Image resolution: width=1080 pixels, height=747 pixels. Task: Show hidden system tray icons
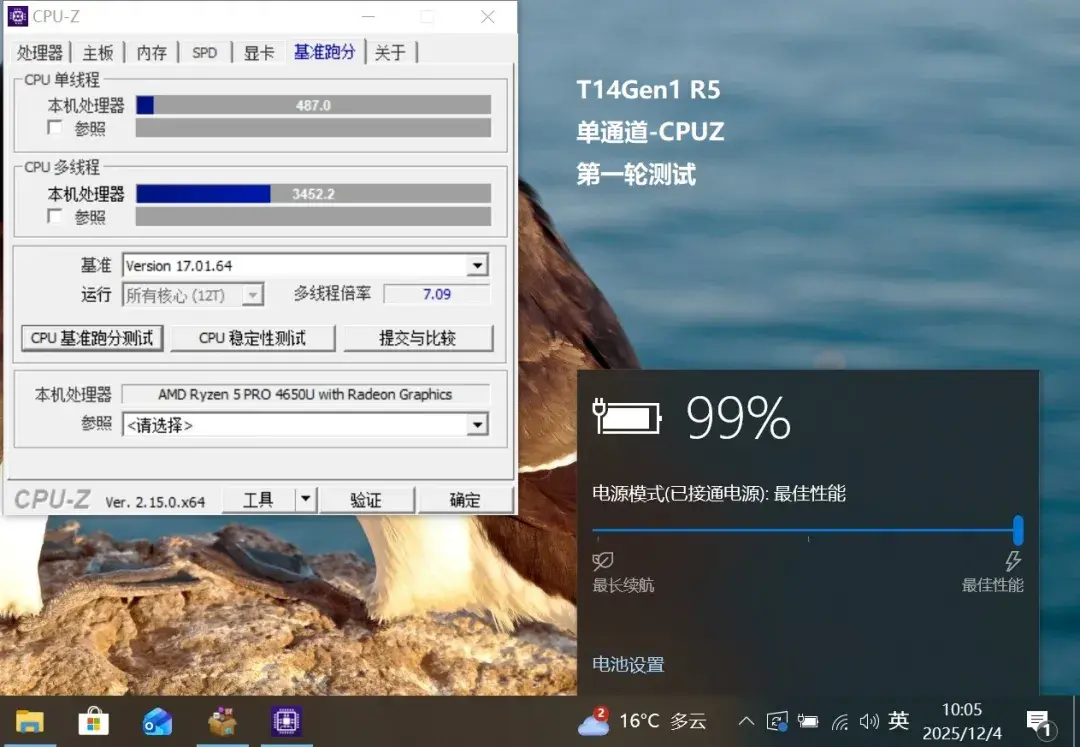(x=746, y=722)
